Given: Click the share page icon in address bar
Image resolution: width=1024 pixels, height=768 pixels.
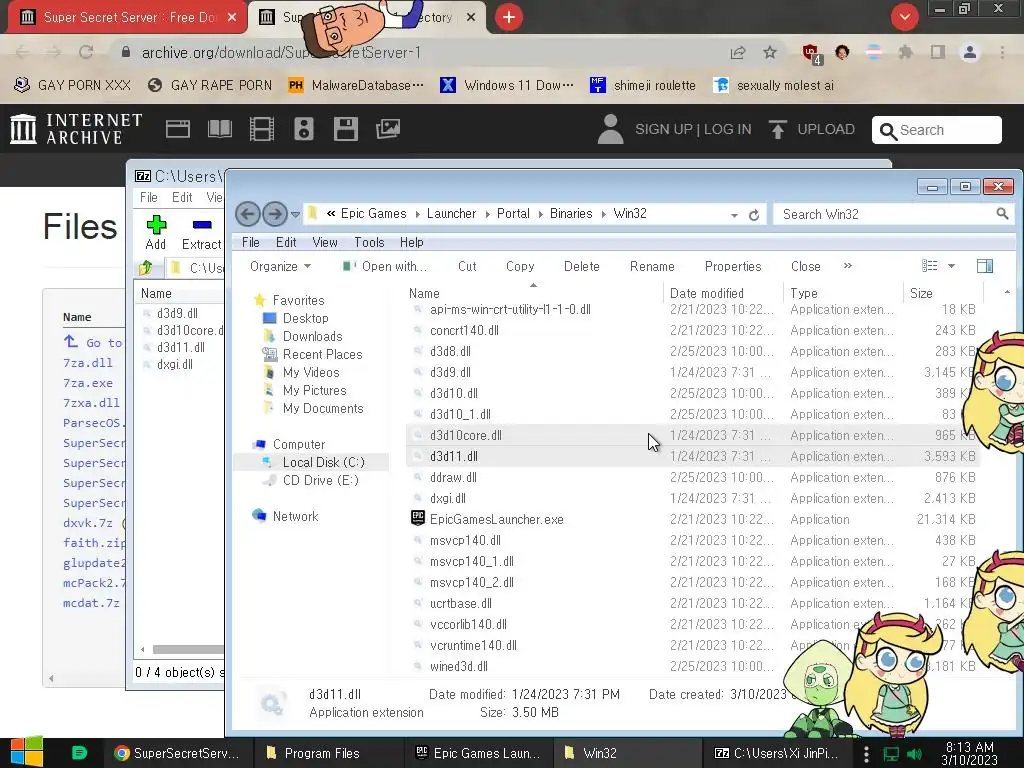Looking at the screenshot, I should click(x=738, y=52).
